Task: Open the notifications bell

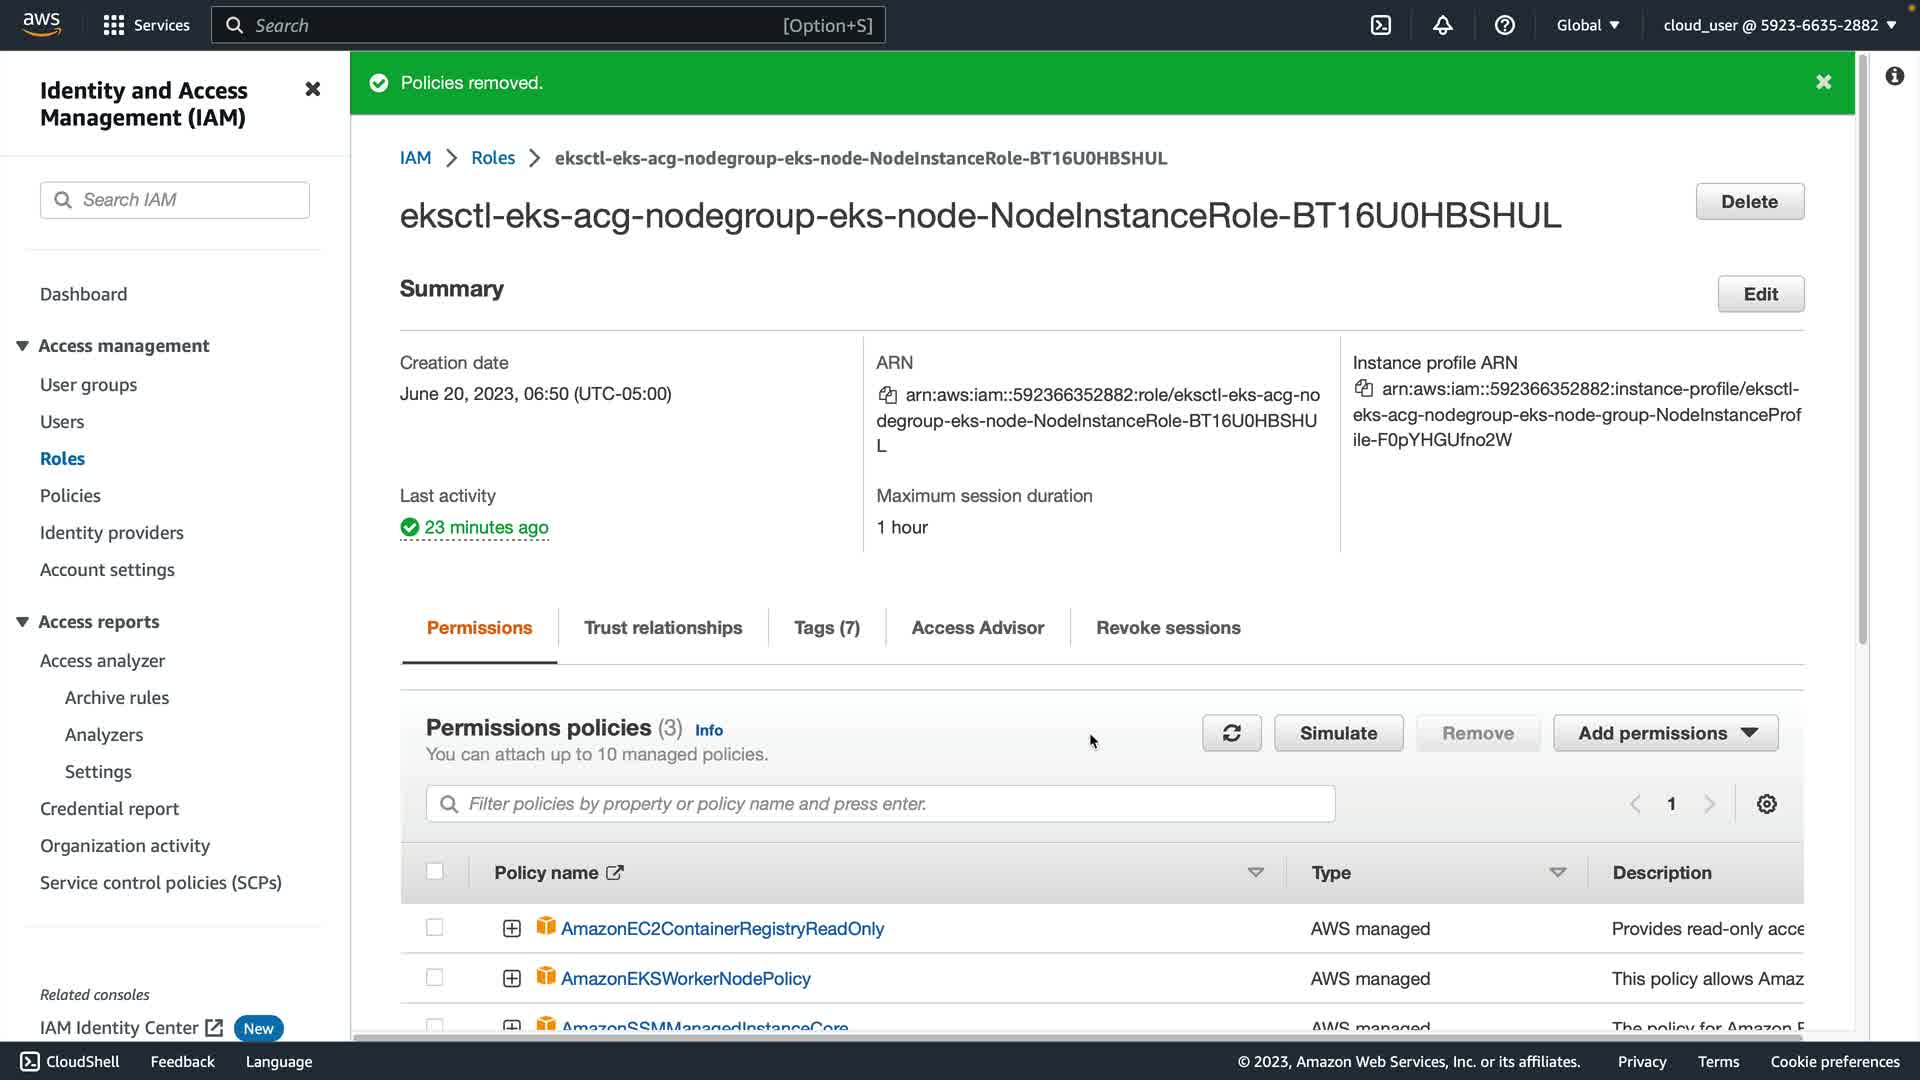Action: (1442, 25)
